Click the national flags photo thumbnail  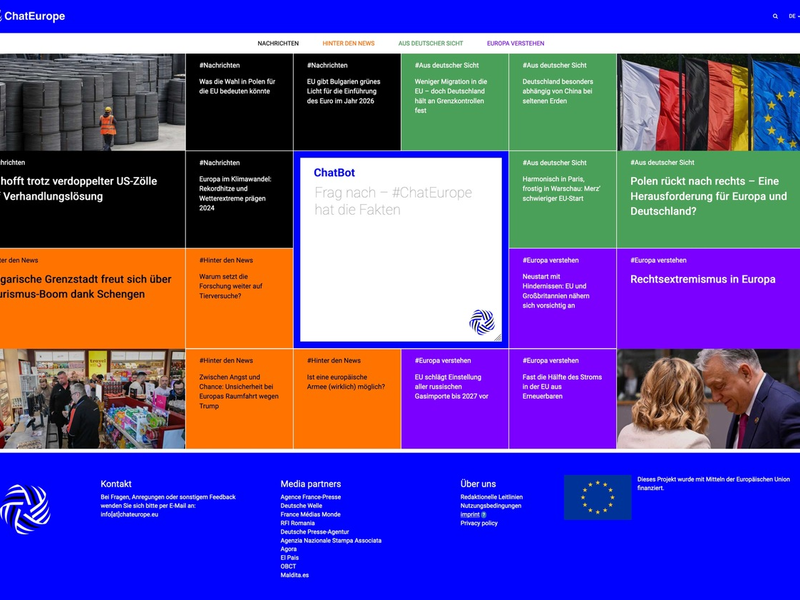[x=708, y=103]
